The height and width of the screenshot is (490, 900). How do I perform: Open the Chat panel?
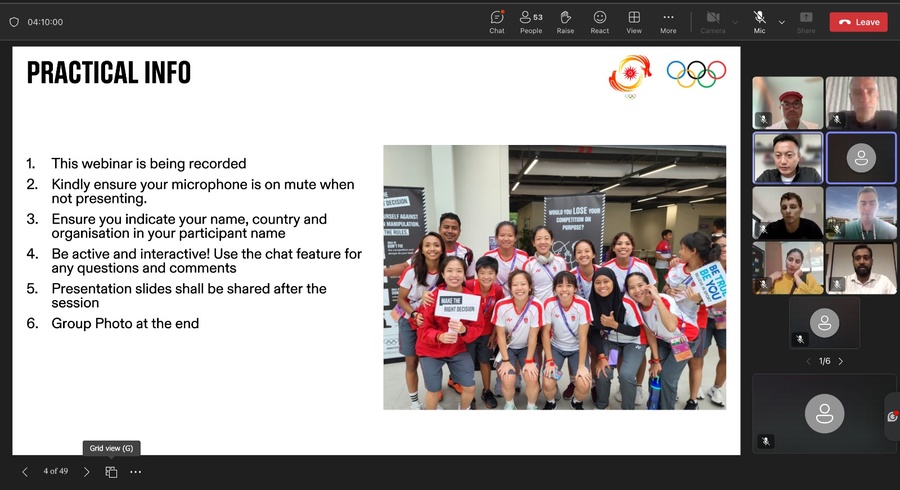(497, 21)
